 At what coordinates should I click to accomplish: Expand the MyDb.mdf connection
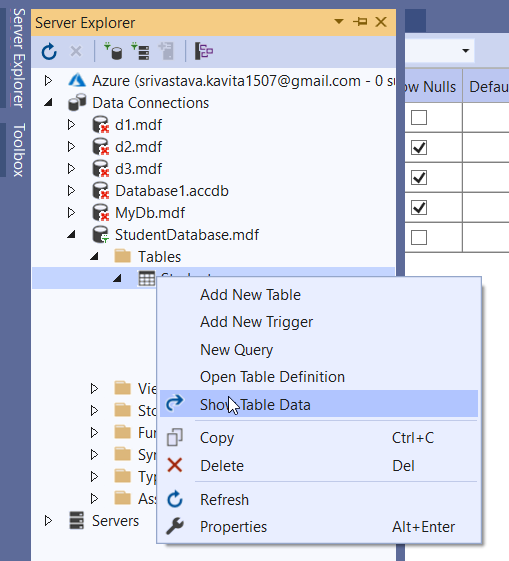pos(72,213)
